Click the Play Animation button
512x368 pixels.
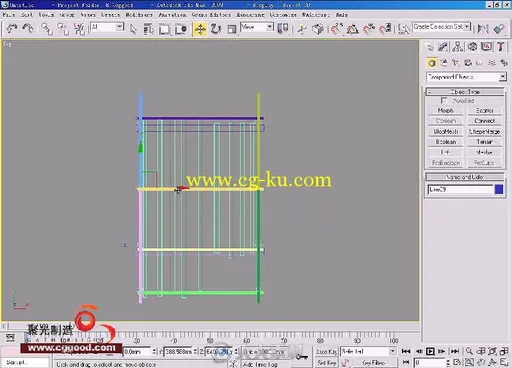430,351
